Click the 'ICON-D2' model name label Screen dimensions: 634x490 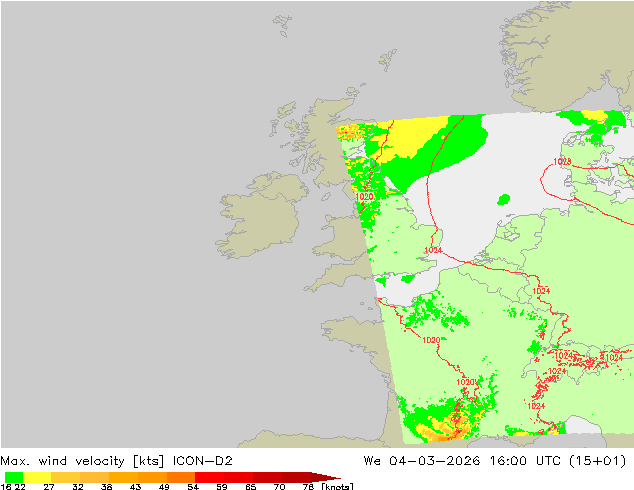(x=203, y=461)
